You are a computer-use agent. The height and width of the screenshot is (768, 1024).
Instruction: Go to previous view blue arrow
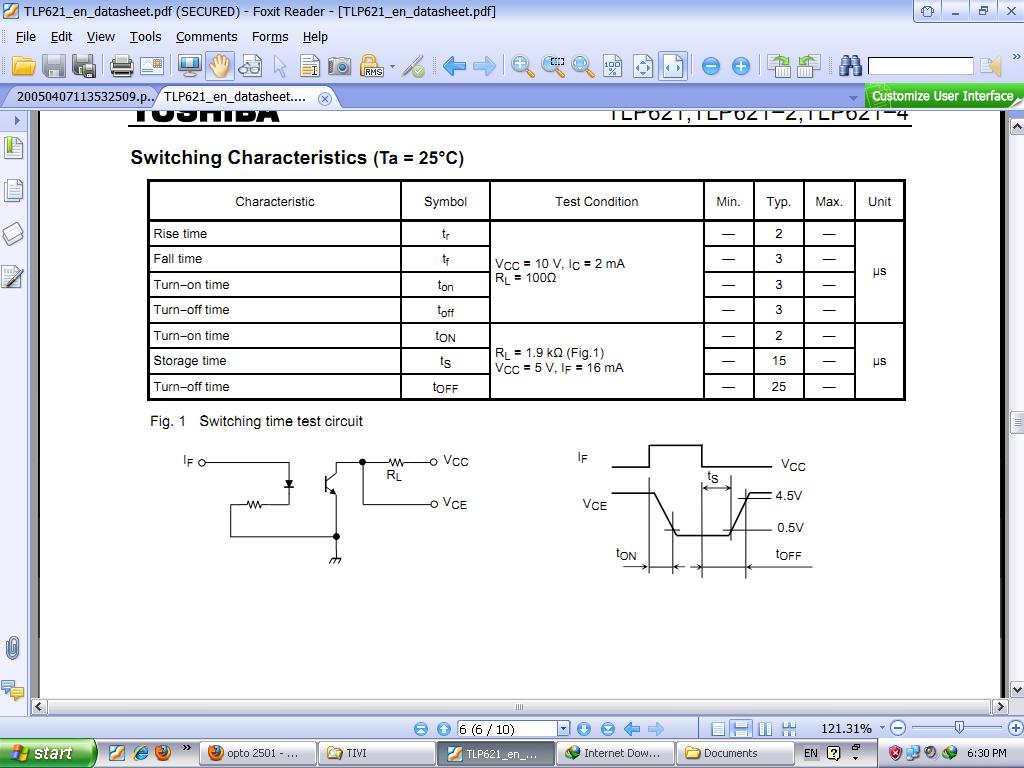point(454,66)
